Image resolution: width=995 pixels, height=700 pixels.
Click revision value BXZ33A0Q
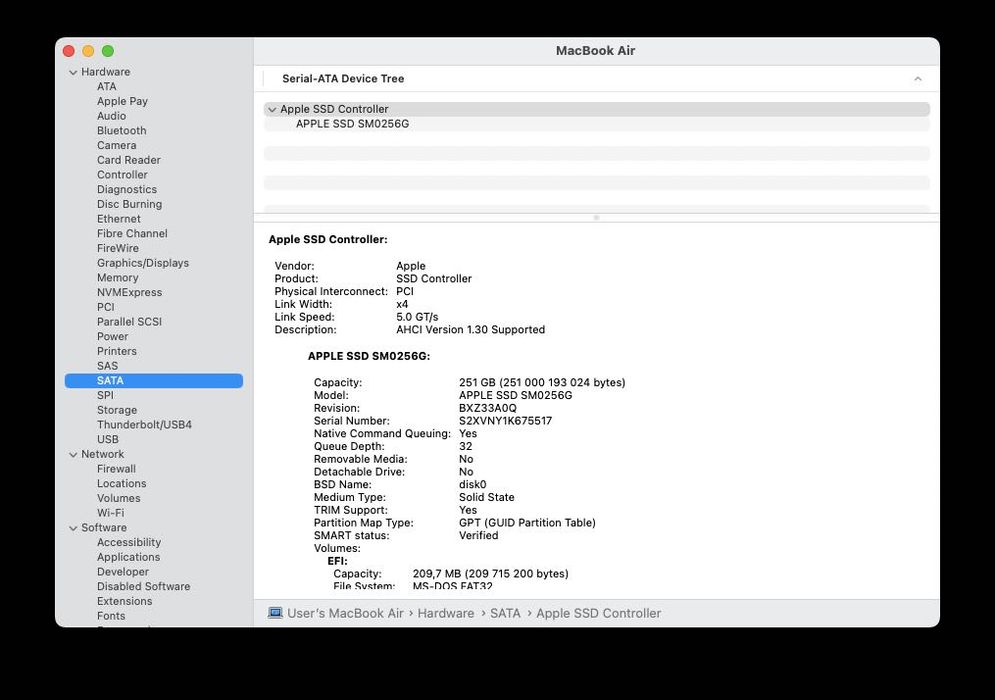pos(487,408)
